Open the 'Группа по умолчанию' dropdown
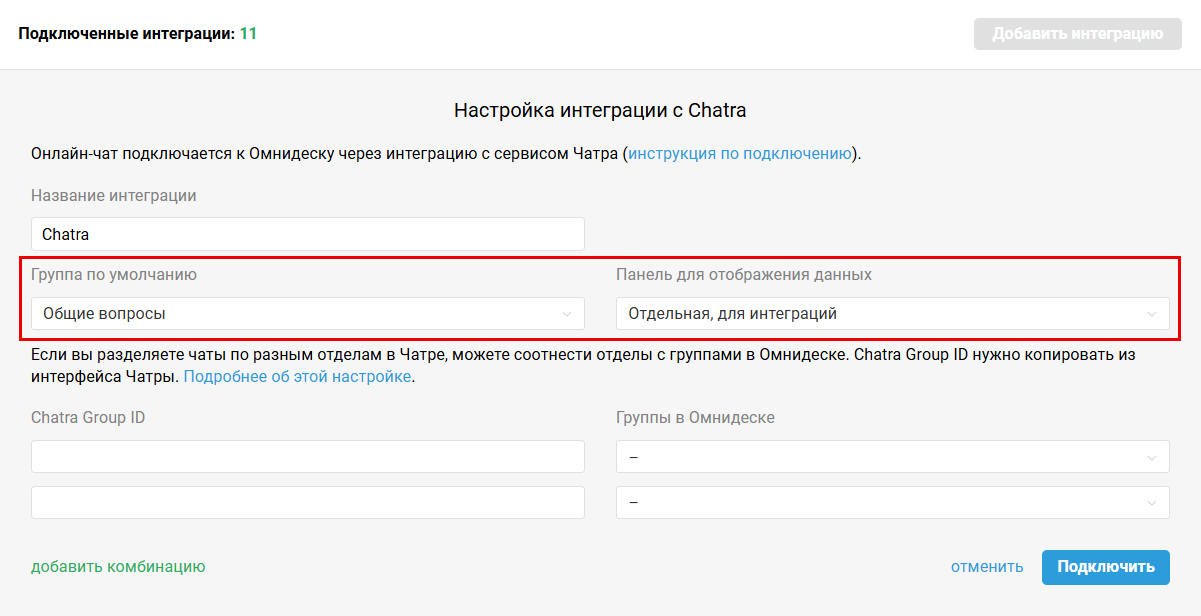Image resolution: width=1201 pixels, height=616 pixels. pos(308,313)
